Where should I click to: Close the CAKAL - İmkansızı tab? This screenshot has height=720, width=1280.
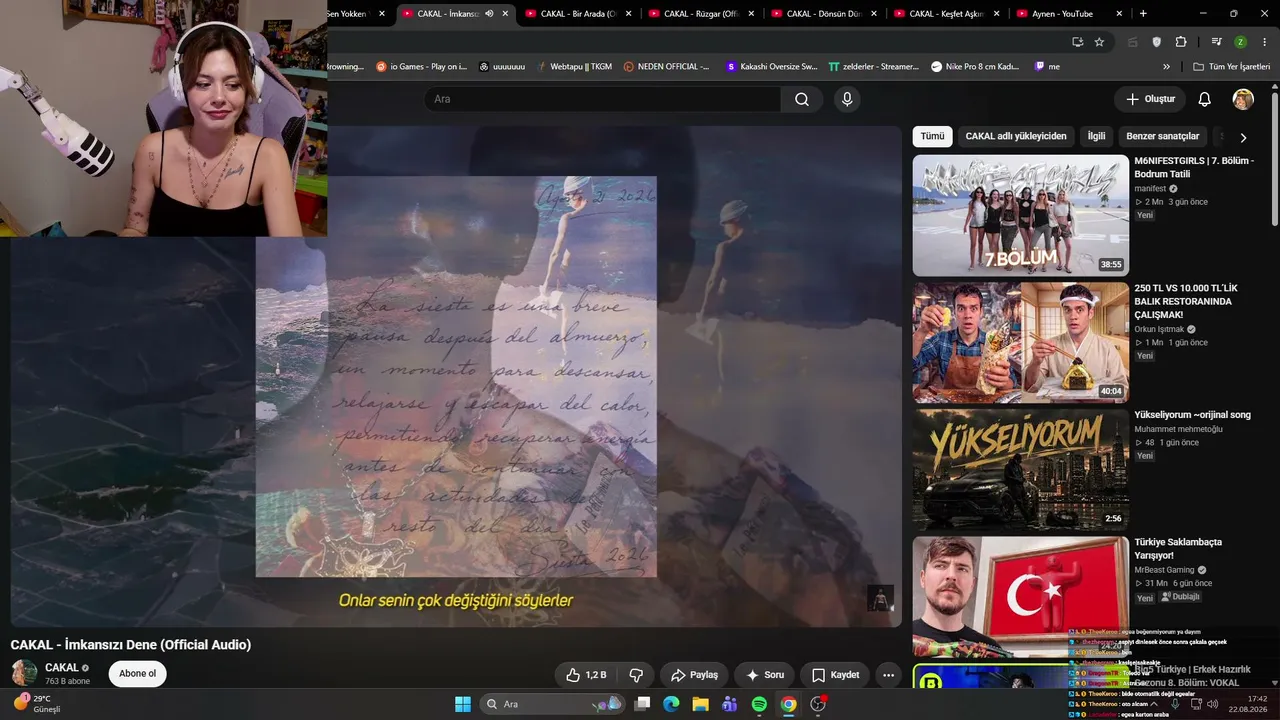505,14
